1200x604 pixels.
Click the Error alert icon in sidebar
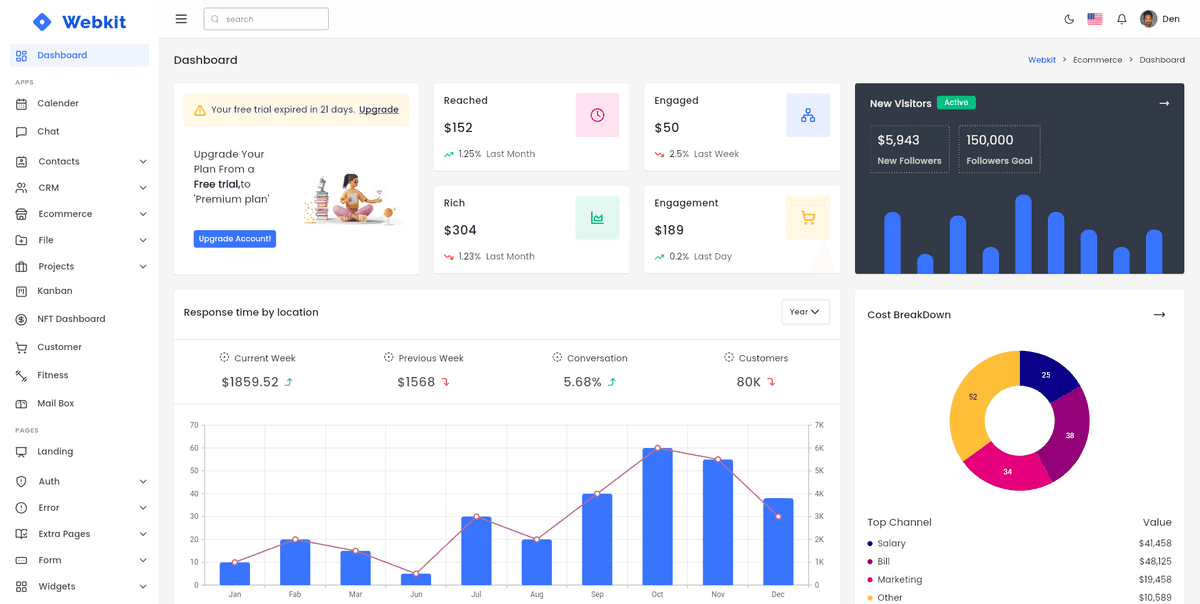tap(22, 508)
